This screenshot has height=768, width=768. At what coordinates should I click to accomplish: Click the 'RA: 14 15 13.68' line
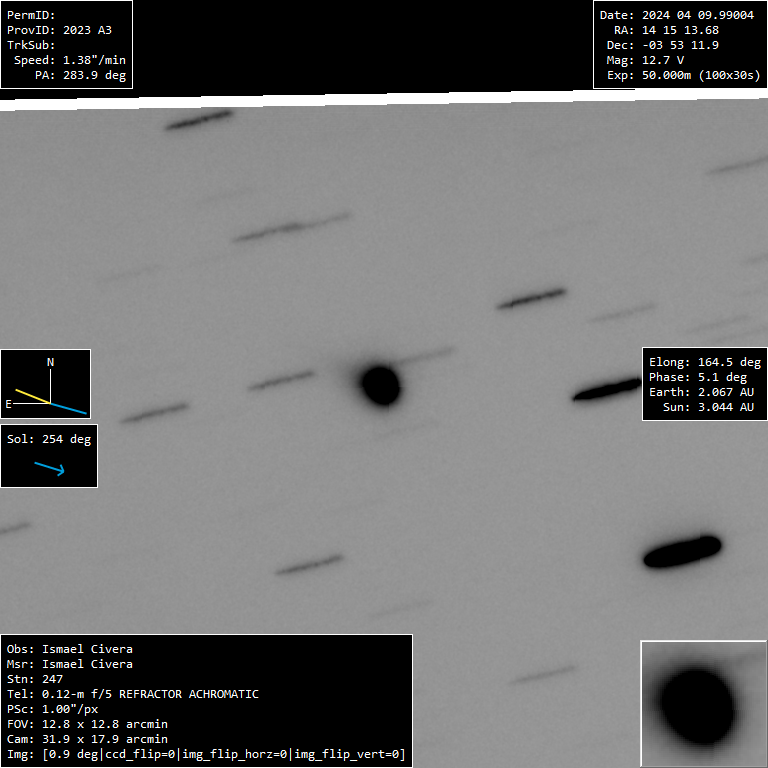click(666, 30)
